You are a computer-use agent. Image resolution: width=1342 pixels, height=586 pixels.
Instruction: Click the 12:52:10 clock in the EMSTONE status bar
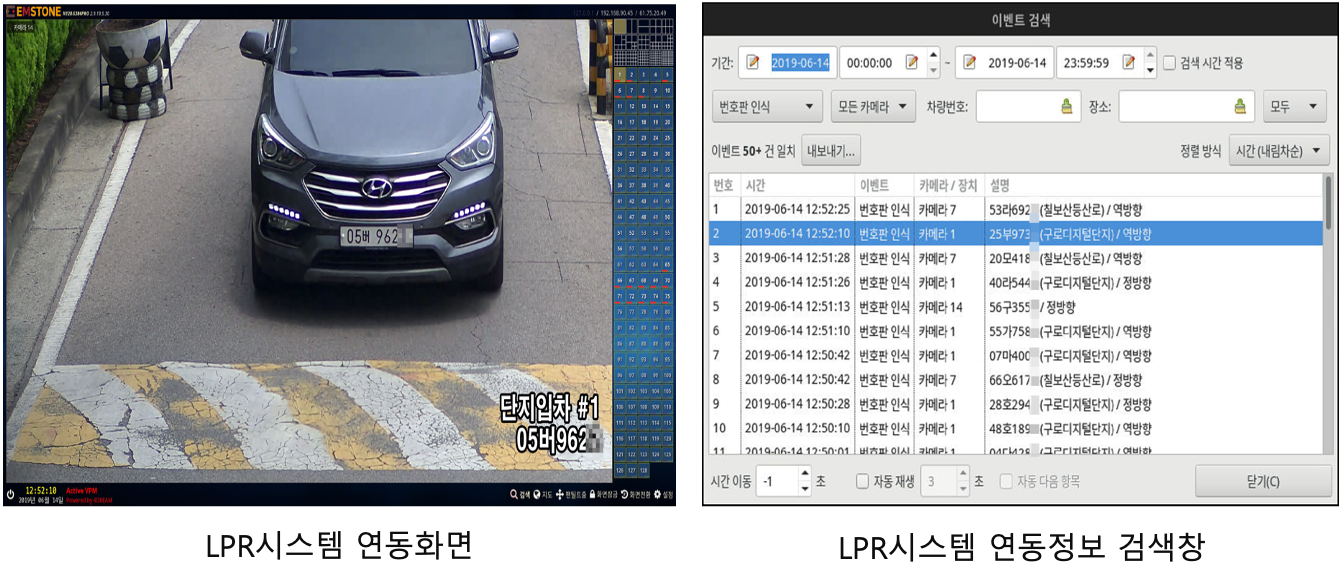40,491
